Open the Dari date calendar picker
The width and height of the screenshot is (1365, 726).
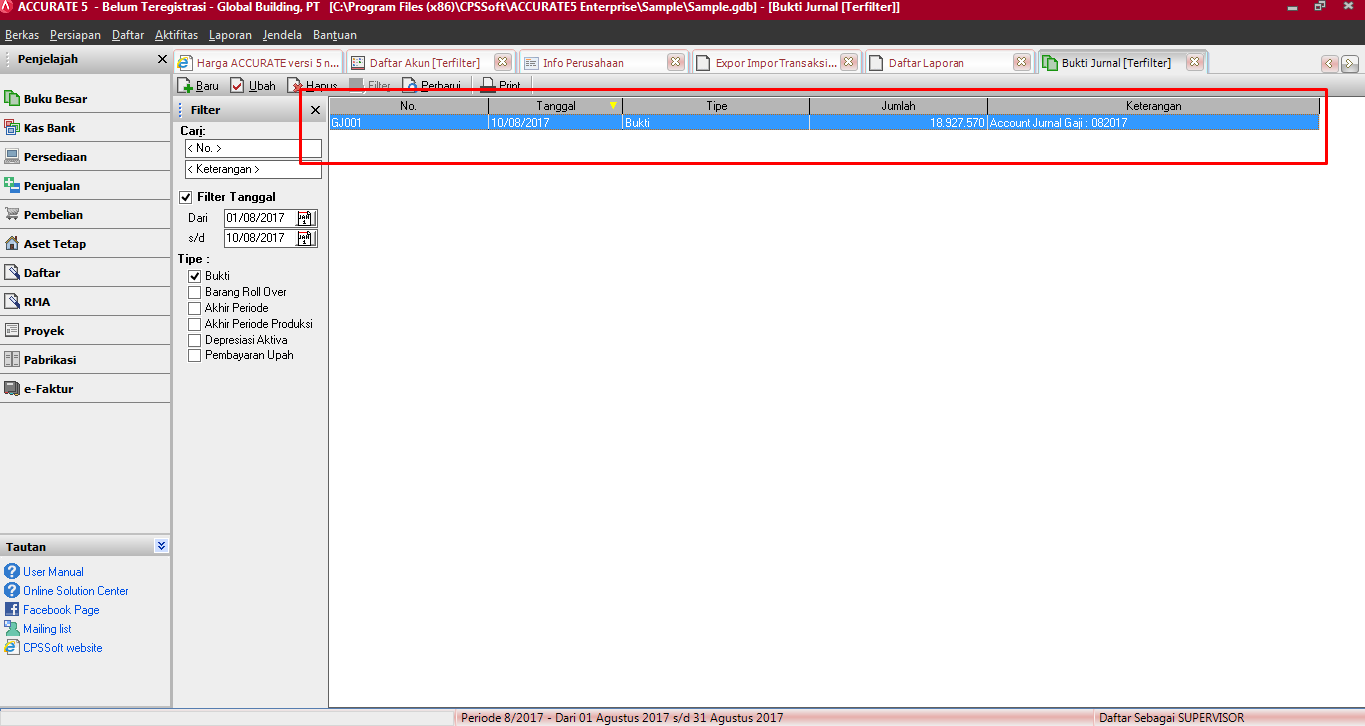tap(306, 218)
